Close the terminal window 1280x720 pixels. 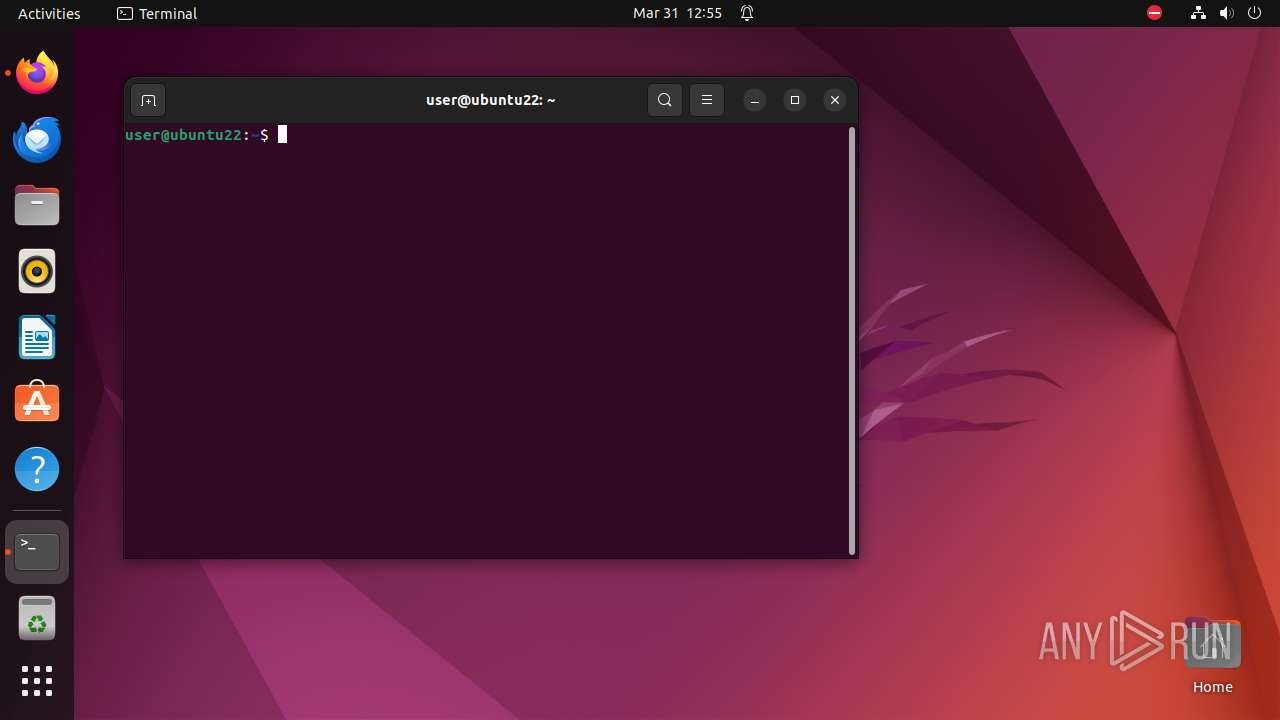pyautogui.click(x=835, y=100)
